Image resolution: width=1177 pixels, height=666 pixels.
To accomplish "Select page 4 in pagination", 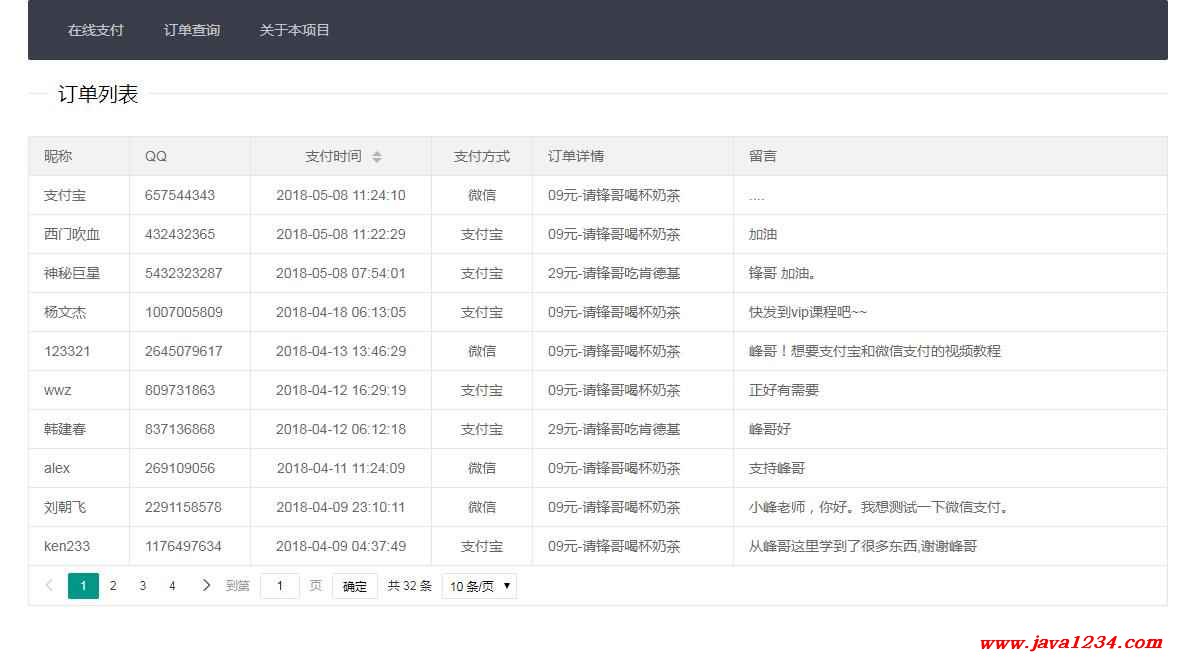I will [172, 586].
